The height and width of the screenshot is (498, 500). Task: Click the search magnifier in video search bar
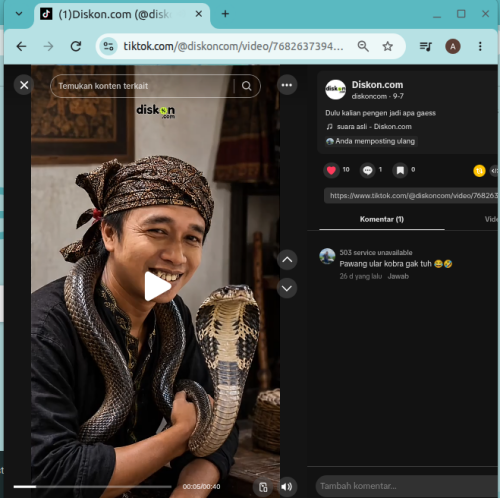click(x=247, y=86)
